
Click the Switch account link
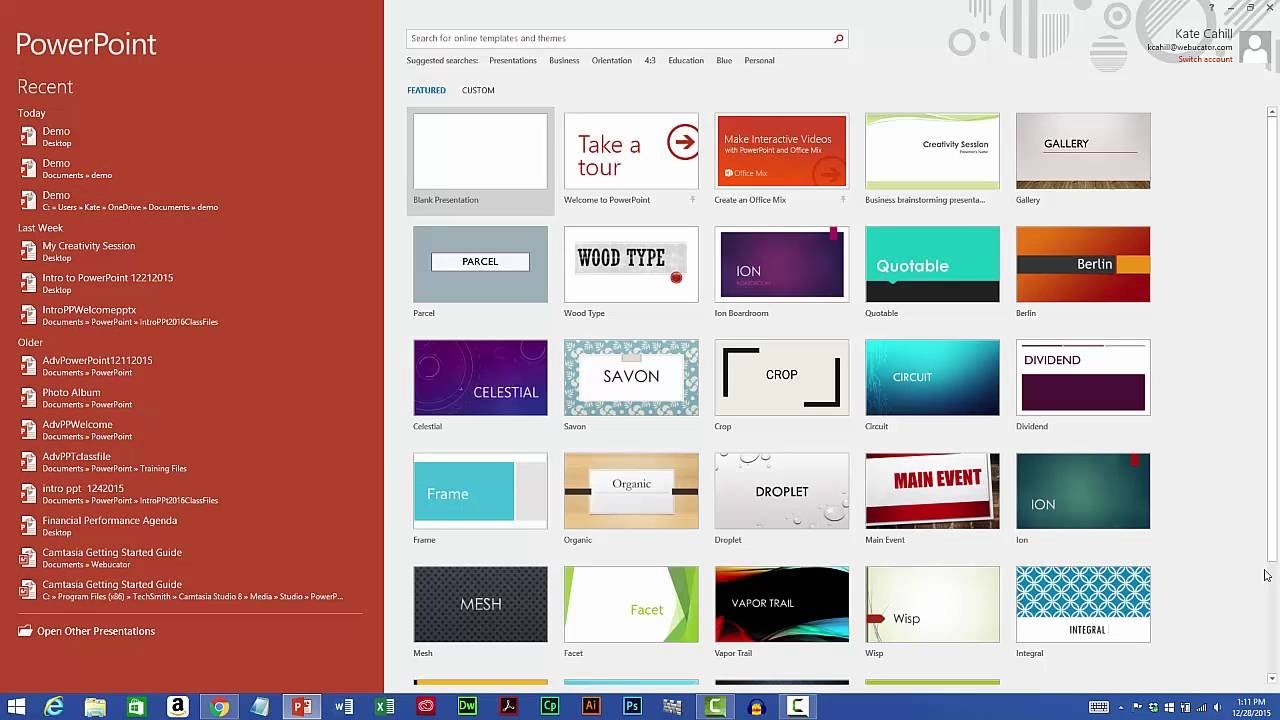point(1205,60)
